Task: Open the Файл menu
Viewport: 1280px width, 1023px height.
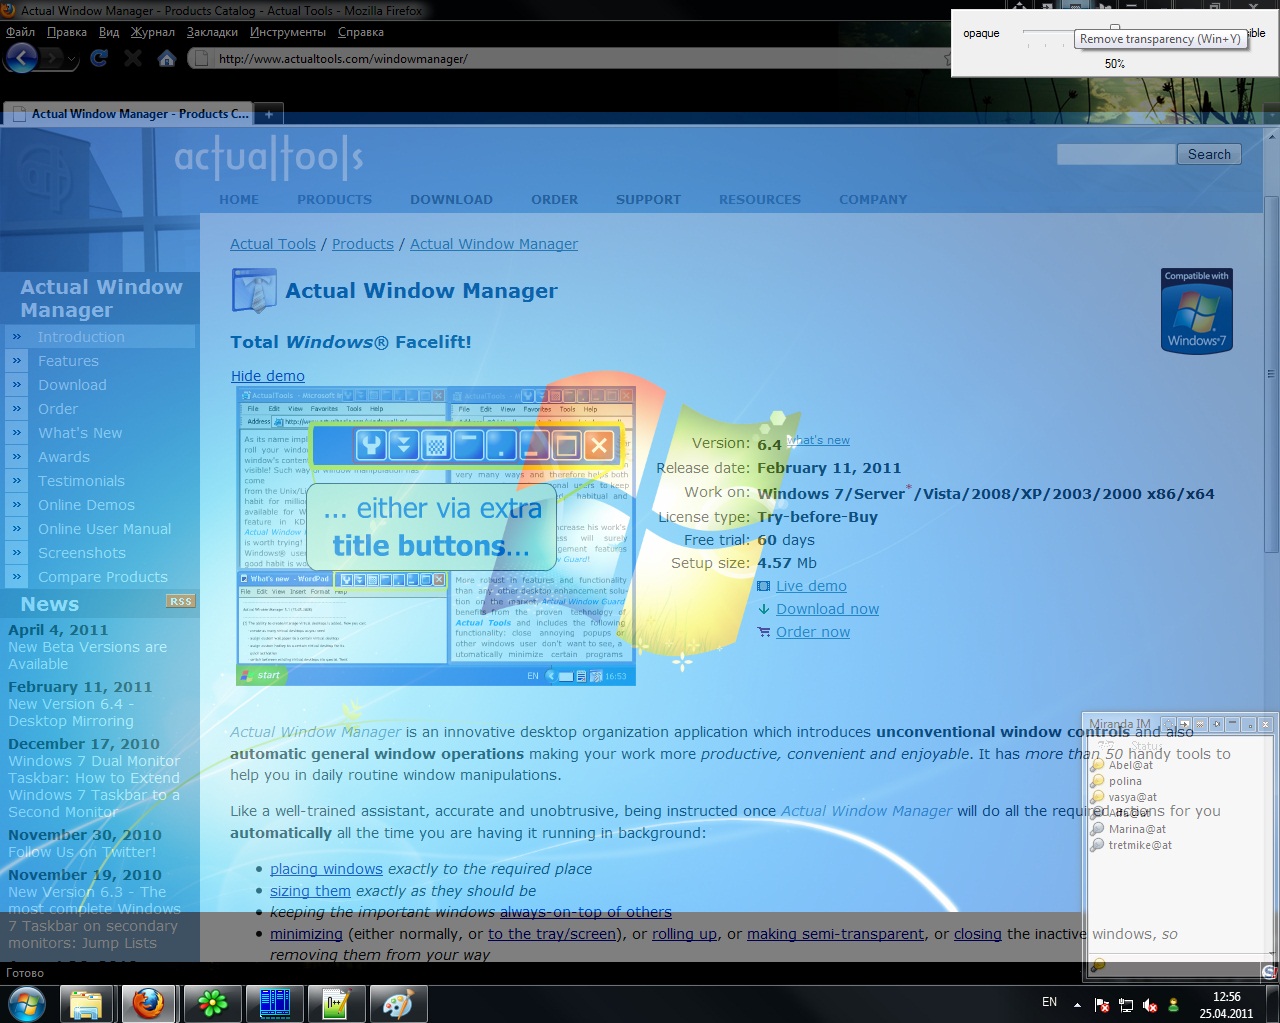Action: (x=20, y=32)
